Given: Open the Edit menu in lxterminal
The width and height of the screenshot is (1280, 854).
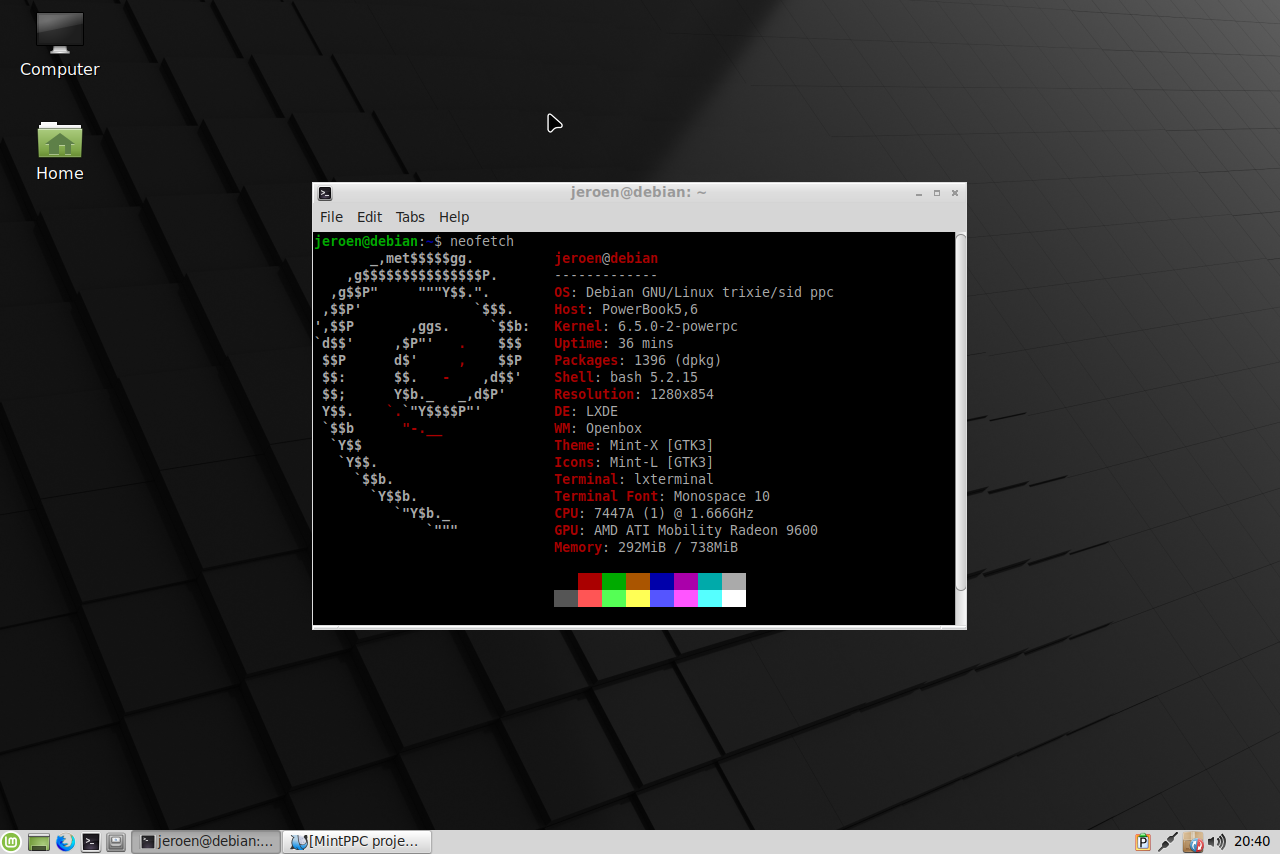Looking at the screenshot, I should click(x=369, y=217).
